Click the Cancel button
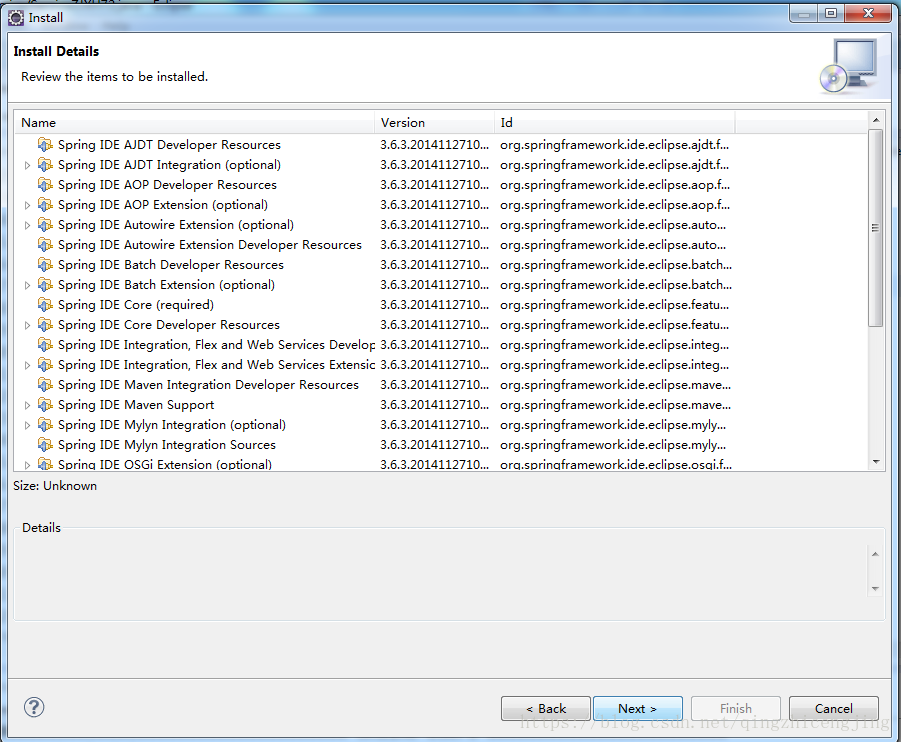Image resolution: width=901 pixels, height=742 pixels. click(x=834, y=708)
